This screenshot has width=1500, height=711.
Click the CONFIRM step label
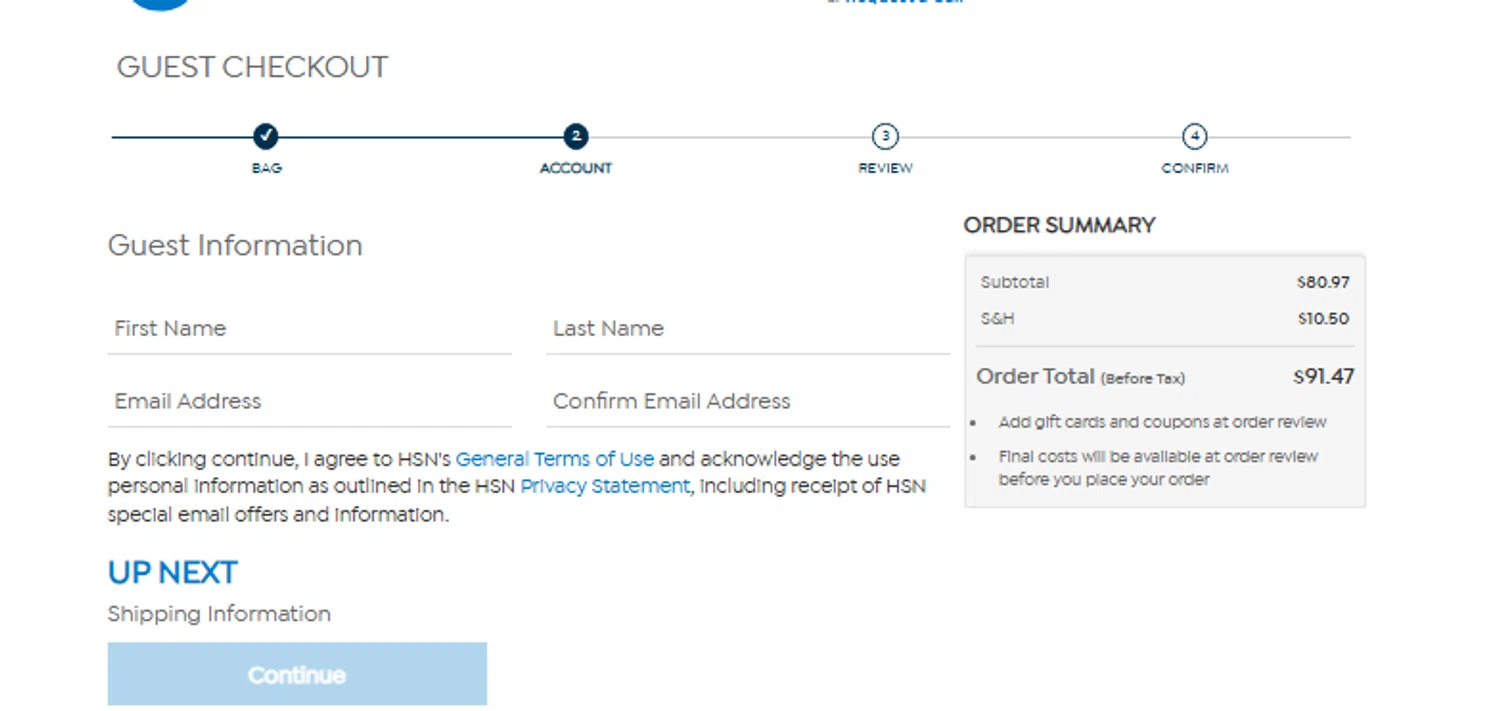[1194, 168]
